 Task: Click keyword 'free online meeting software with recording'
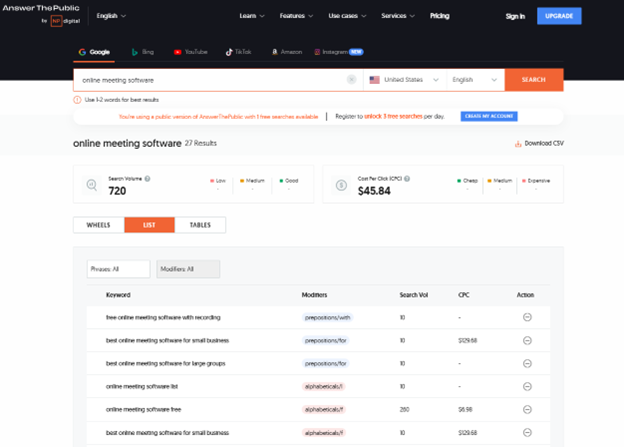163,318
